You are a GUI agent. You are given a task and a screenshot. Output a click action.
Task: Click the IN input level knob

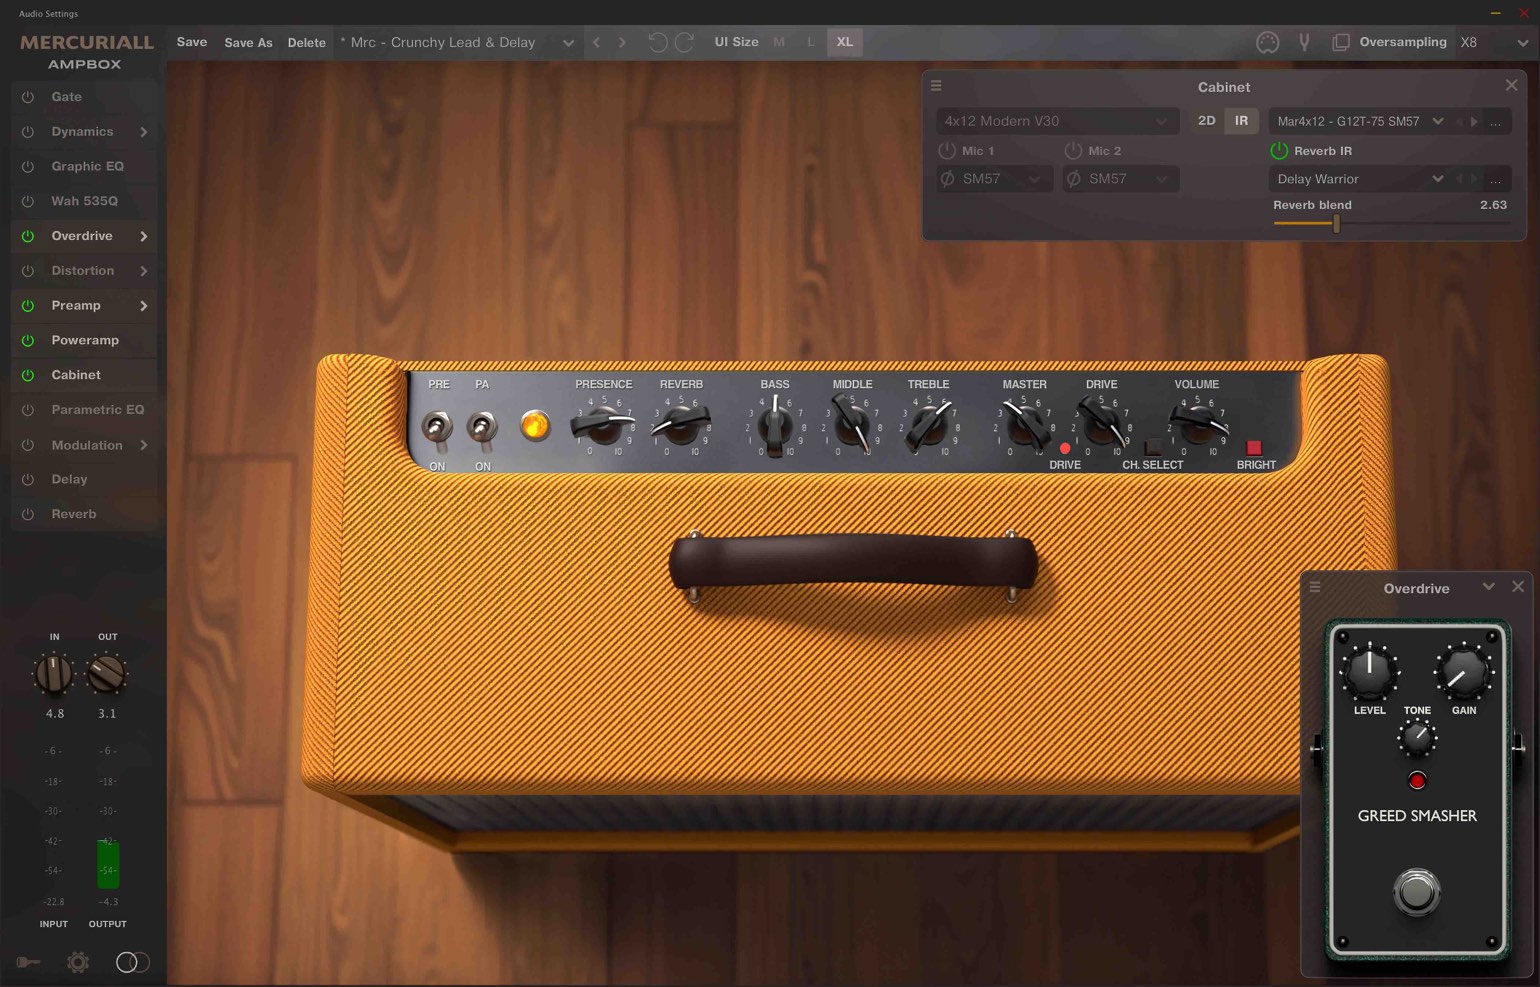(x=54, y=674)
